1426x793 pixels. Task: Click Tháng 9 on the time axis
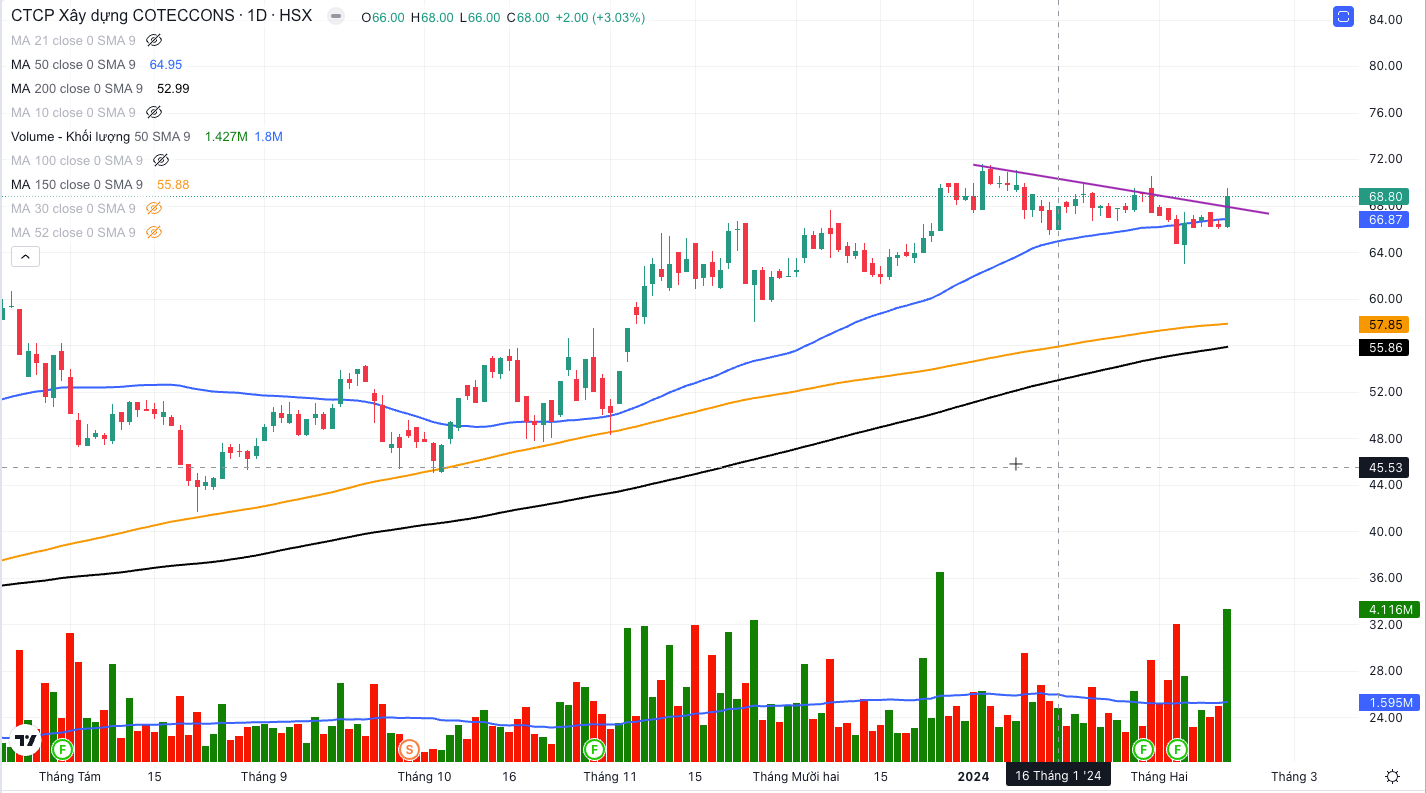click(x=264, y=776)
